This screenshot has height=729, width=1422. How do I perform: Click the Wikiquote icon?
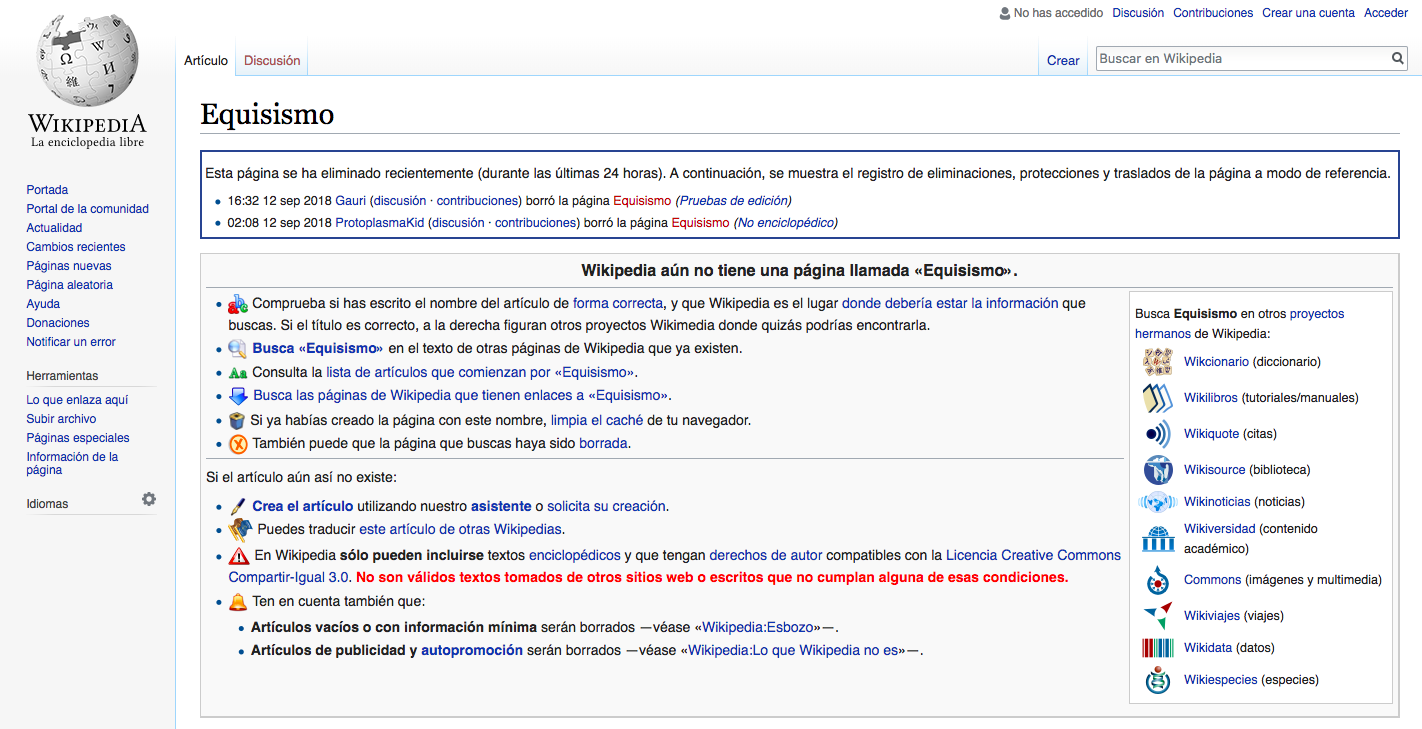[x=1158, y=434]
